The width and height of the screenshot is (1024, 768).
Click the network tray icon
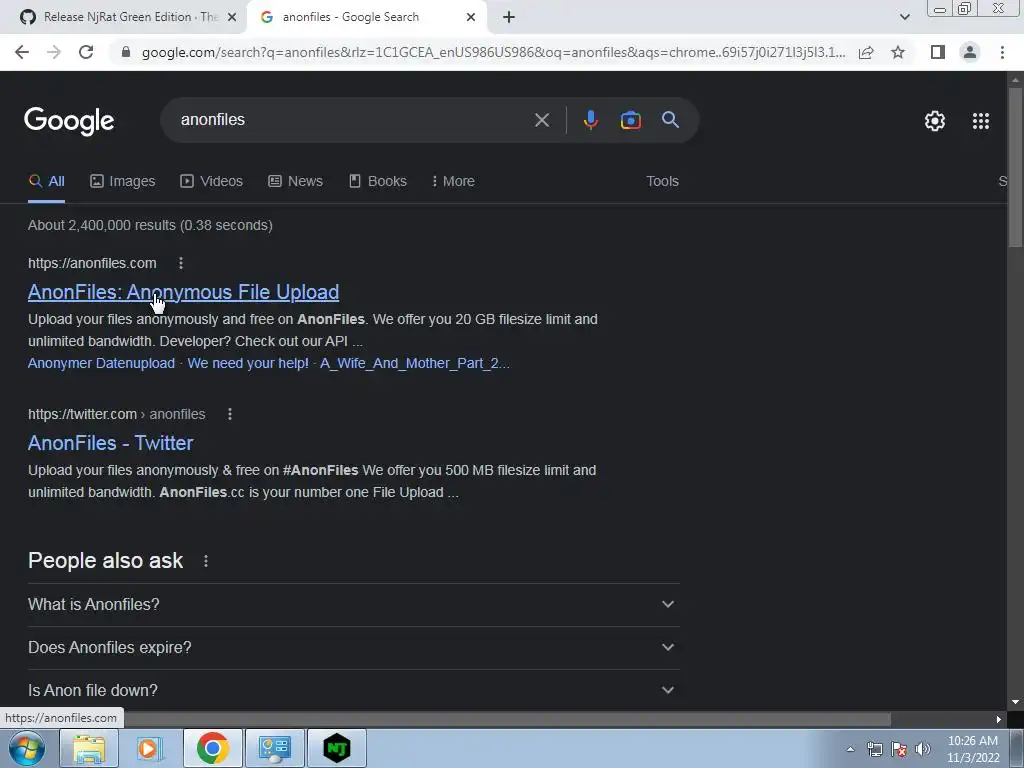coord(874,749)
